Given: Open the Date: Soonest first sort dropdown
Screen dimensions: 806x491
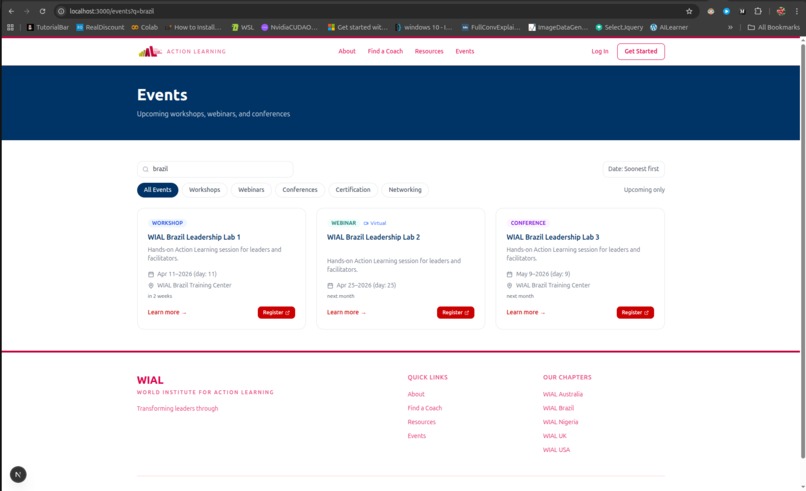Looking at the screenshot, I should (x=633, y=169).
